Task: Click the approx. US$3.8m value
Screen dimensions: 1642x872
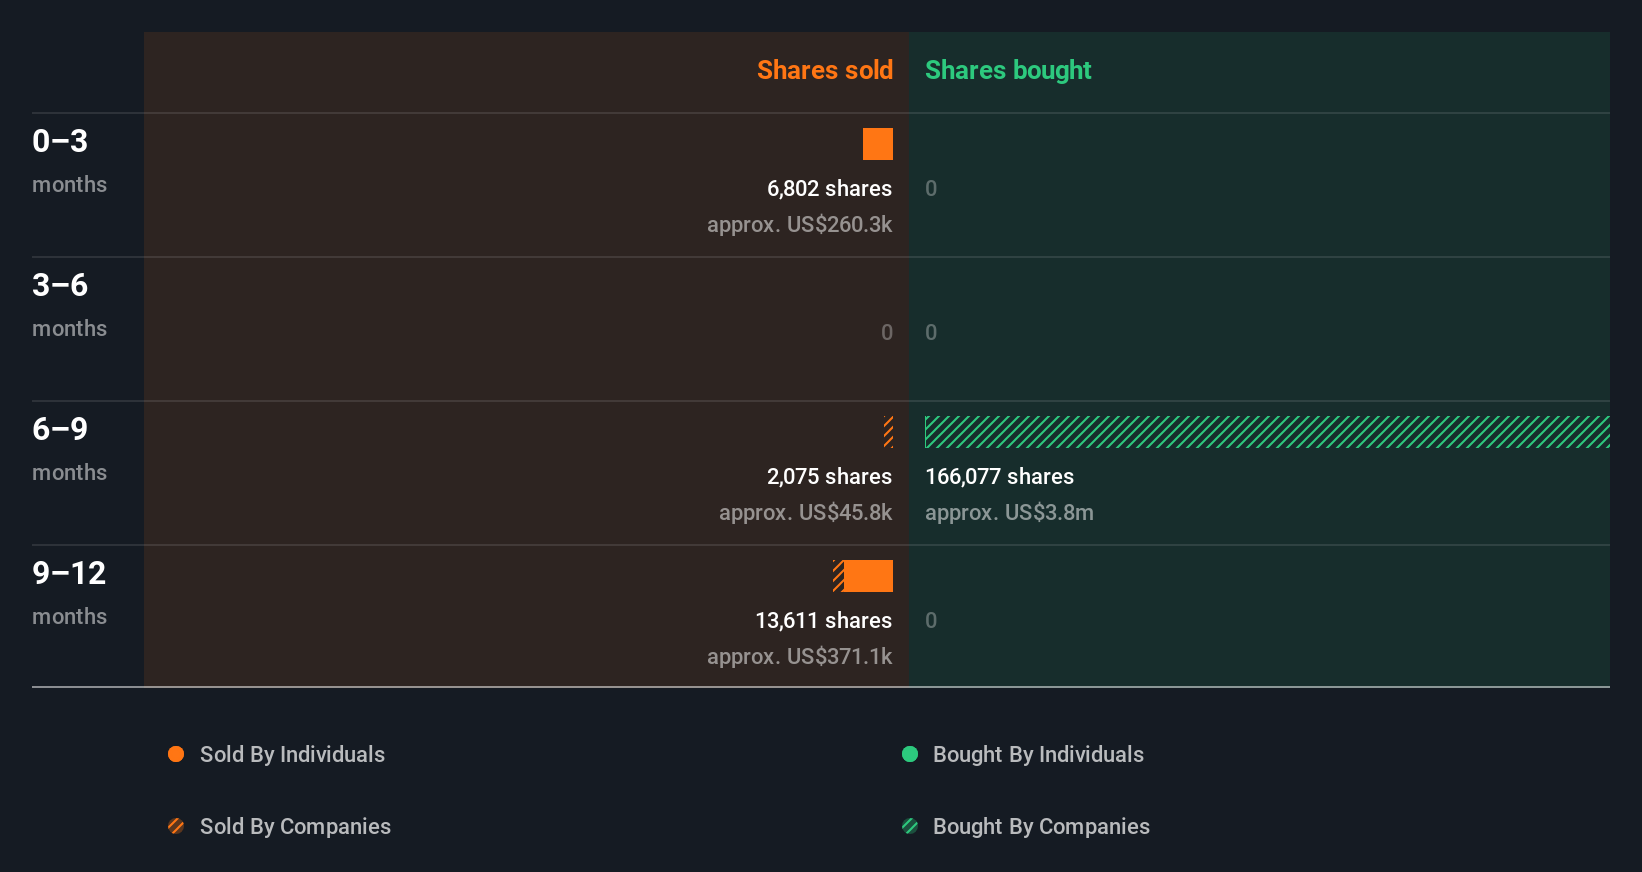Action: [x=1009, y=513]
